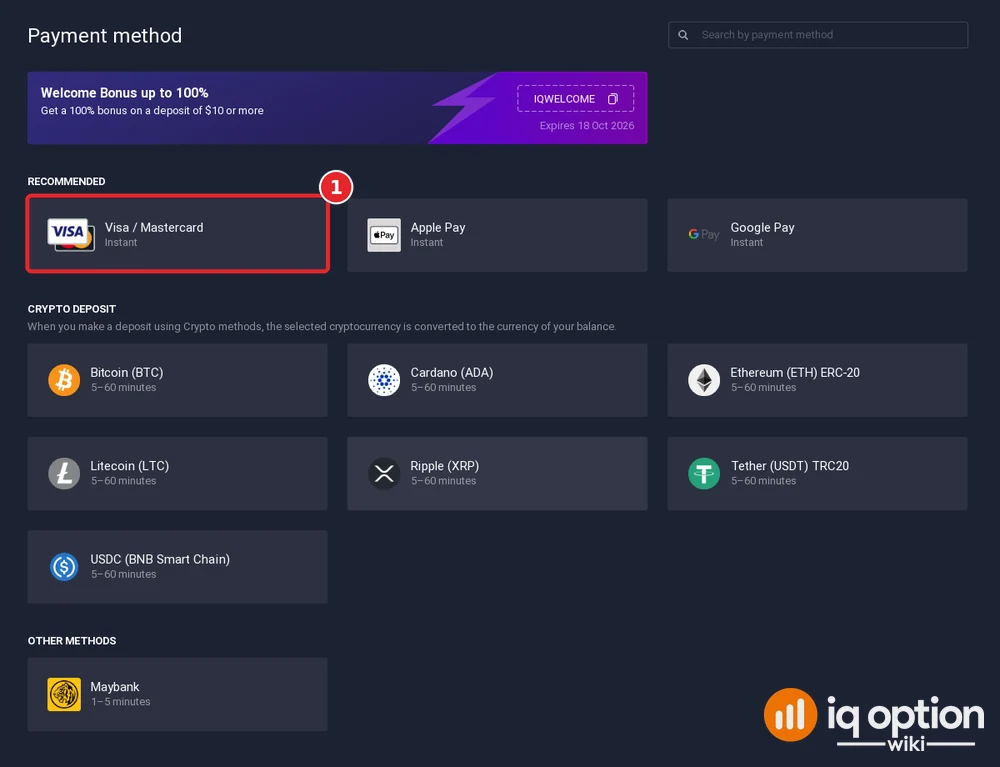The height and width of the screenshot is (767, 1000).
Task: Click the Welcome Bonus up to 100% heading
Action: coord(124,93)
